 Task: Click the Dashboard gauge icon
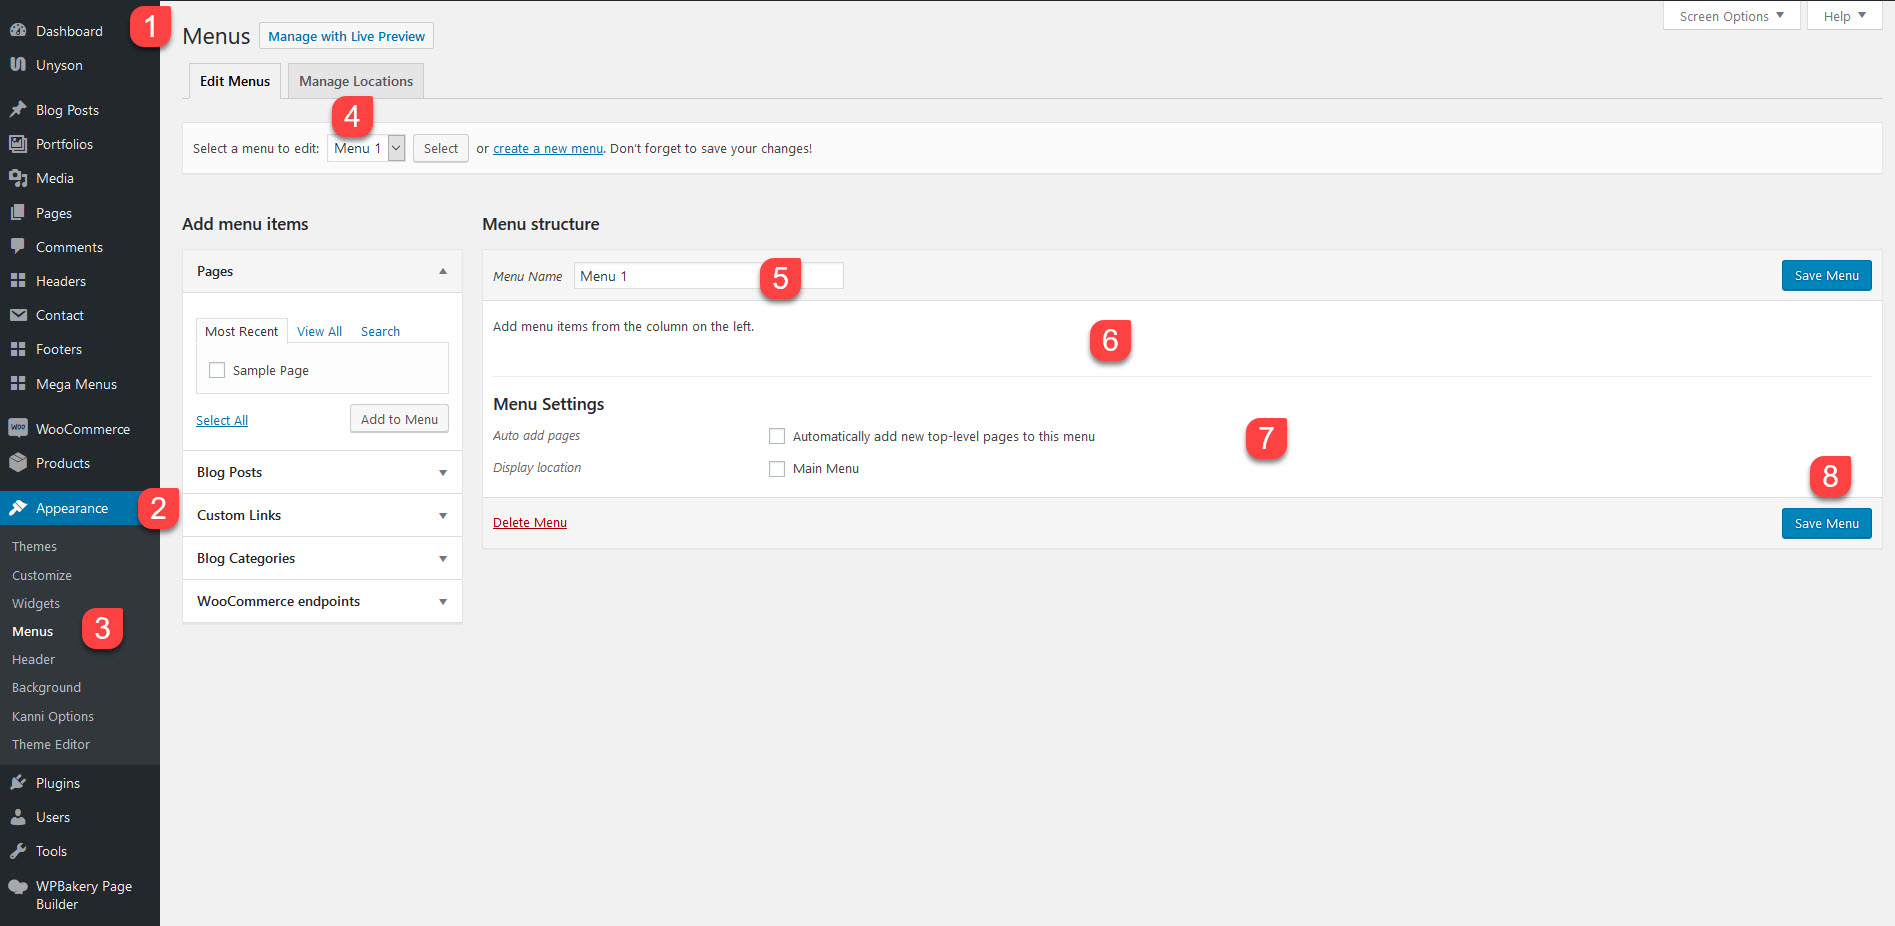pos(18,31)
